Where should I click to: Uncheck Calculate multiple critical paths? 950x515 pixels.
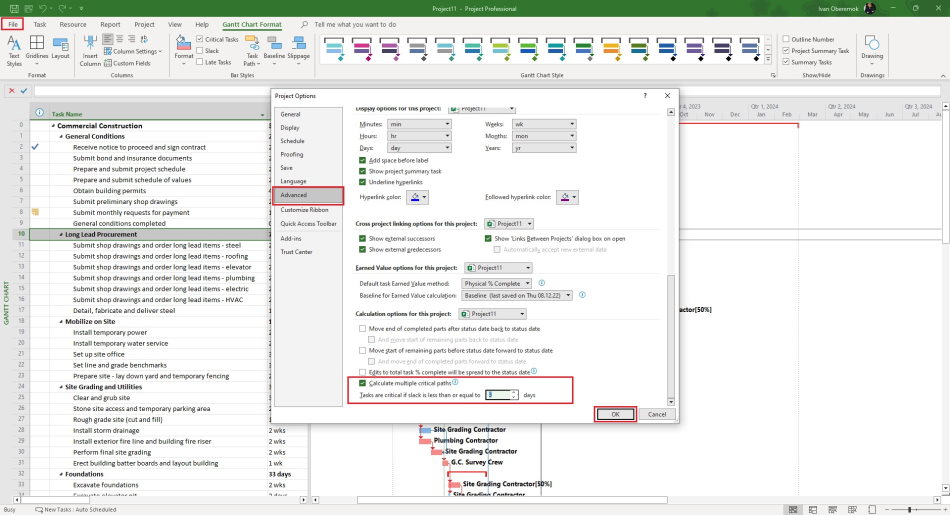tap(362, 383)
